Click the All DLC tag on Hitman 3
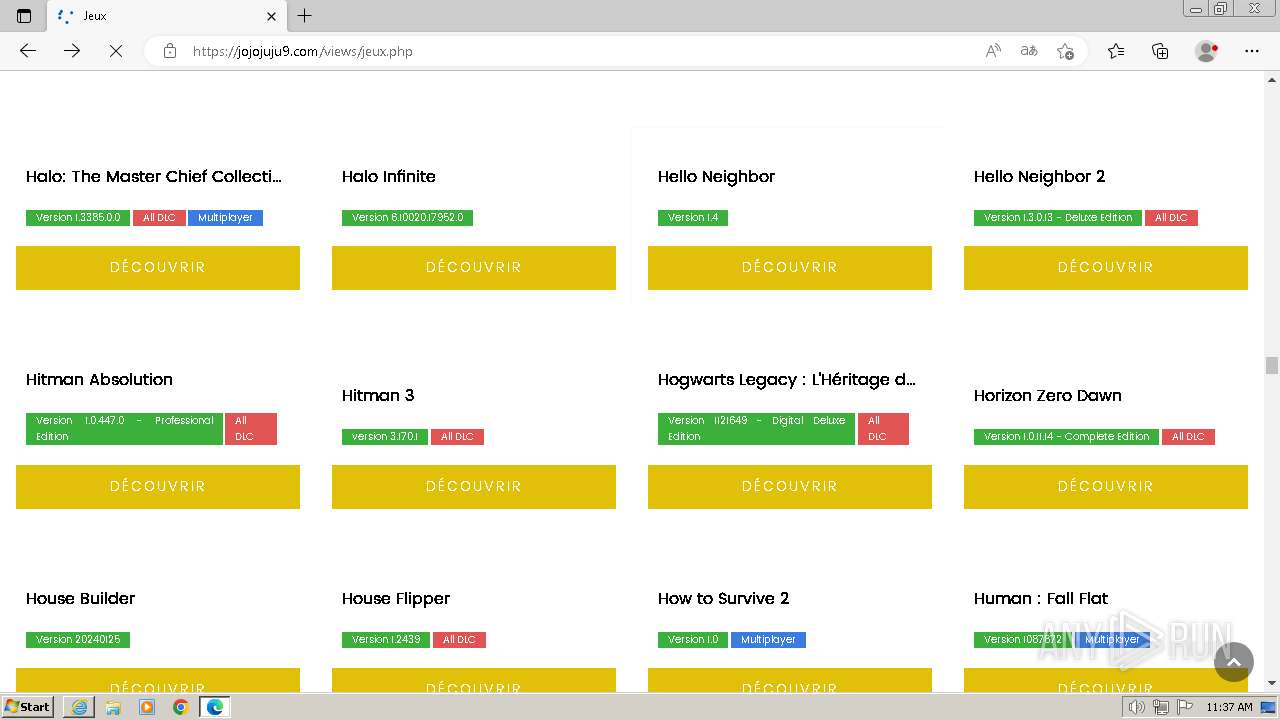This screenshot has height=720, width=1280. pos(457,437)
